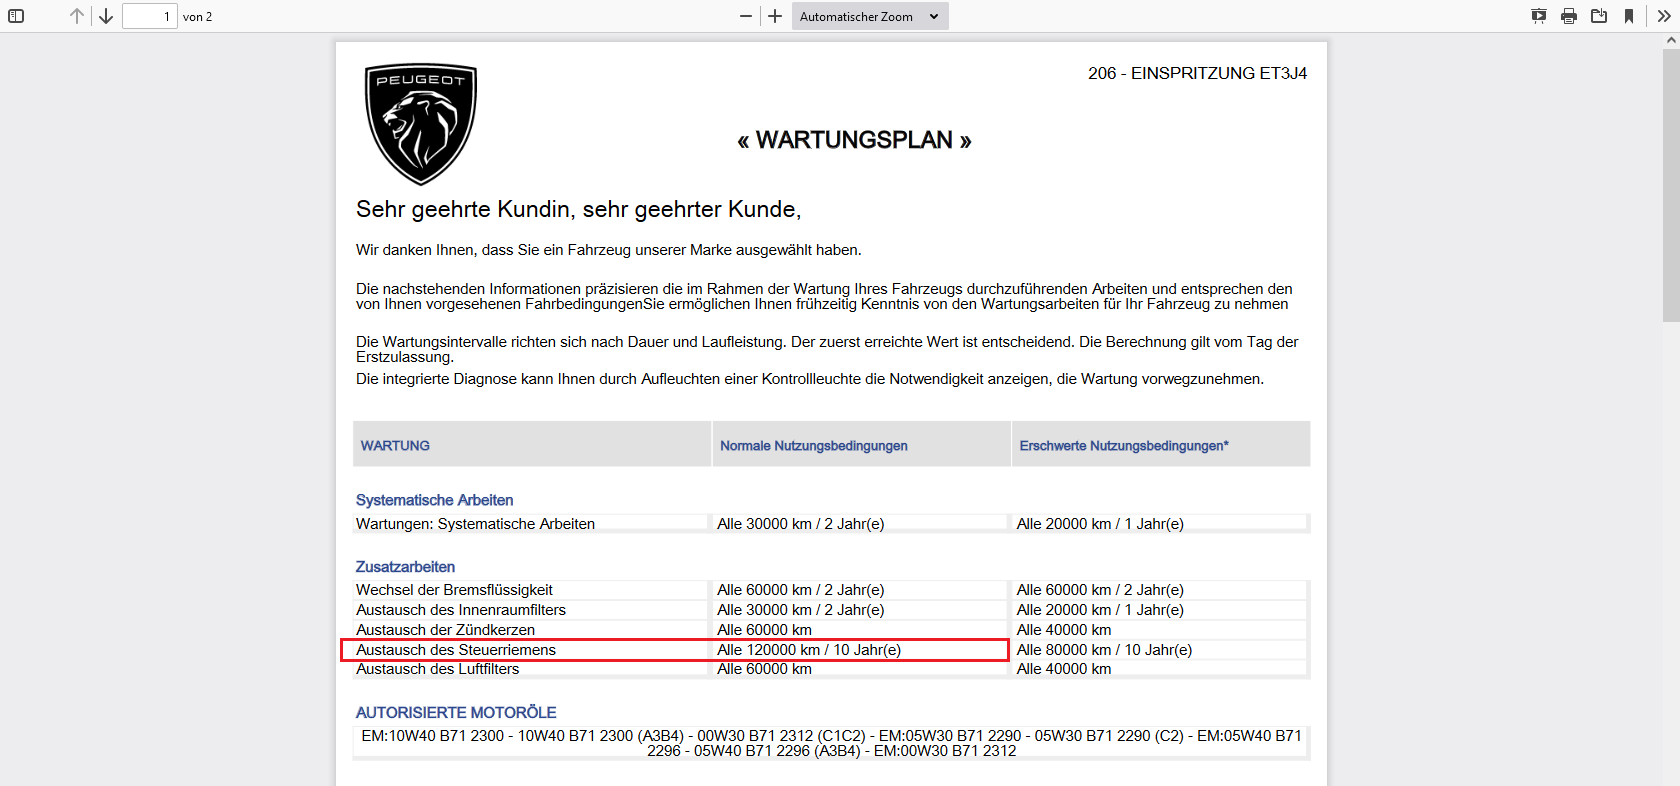Image resolution: width=1680 pixels, height=786 pixels.
Task: Click the Austausch des Steuerriemens row label
Action: (x=456, y=650)
